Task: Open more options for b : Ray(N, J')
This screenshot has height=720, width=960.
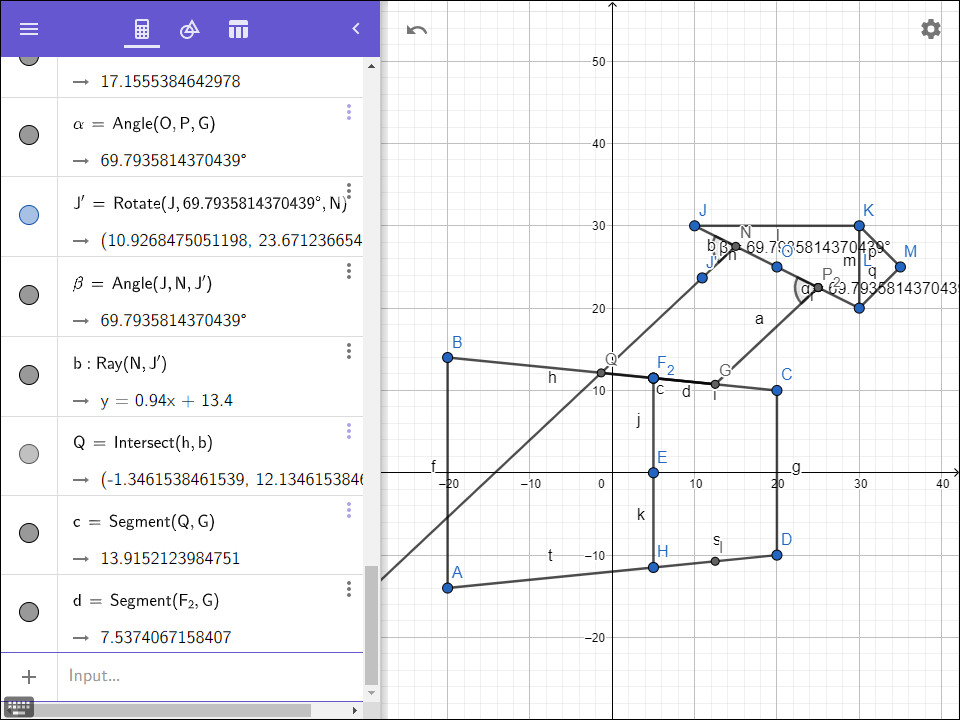Action: [x=349, y=351]
